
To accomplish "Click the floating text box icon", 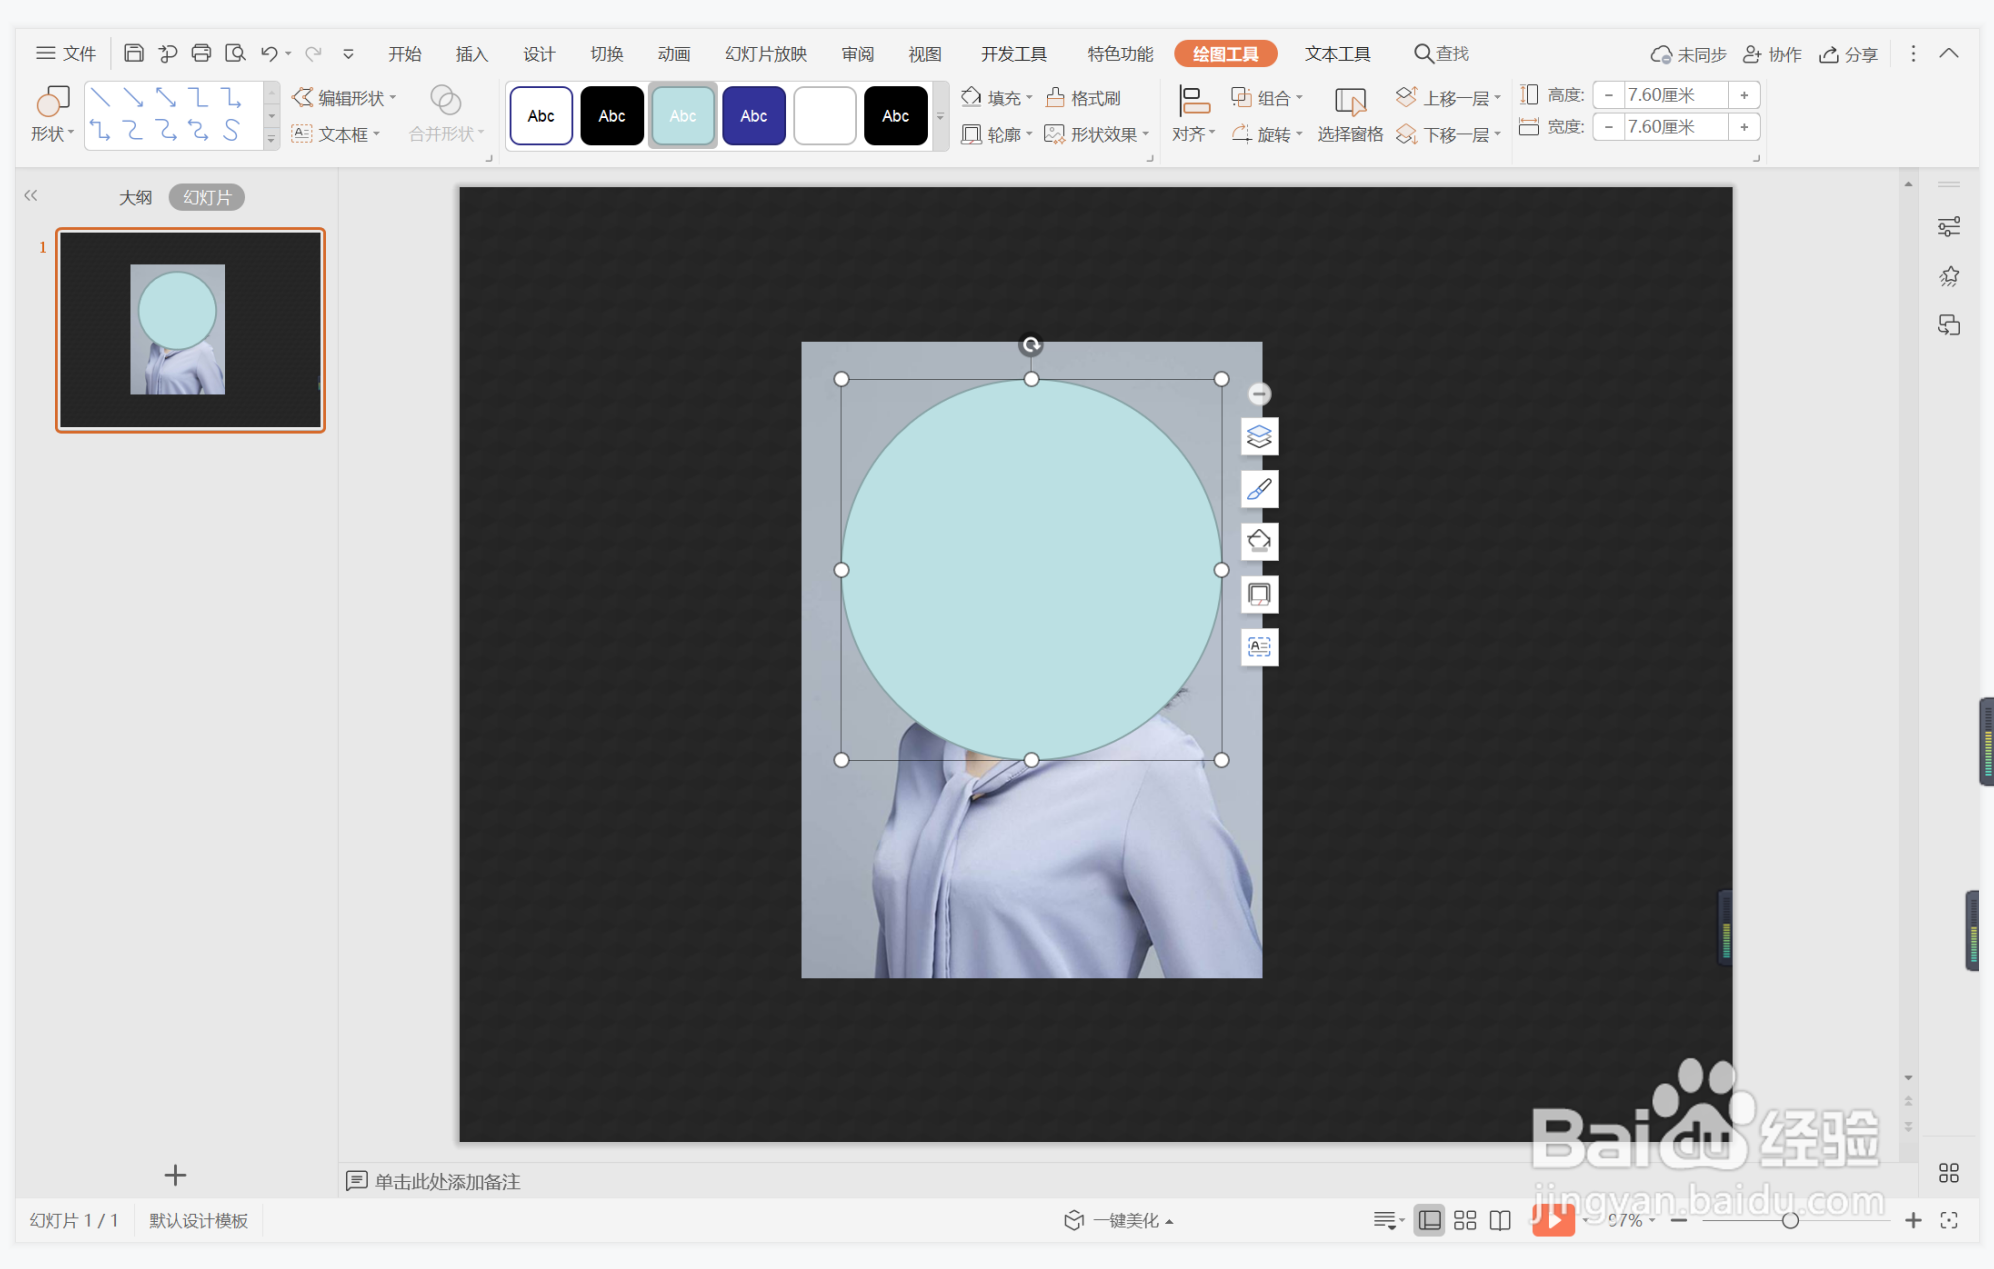I will (x=1259, y=647).
